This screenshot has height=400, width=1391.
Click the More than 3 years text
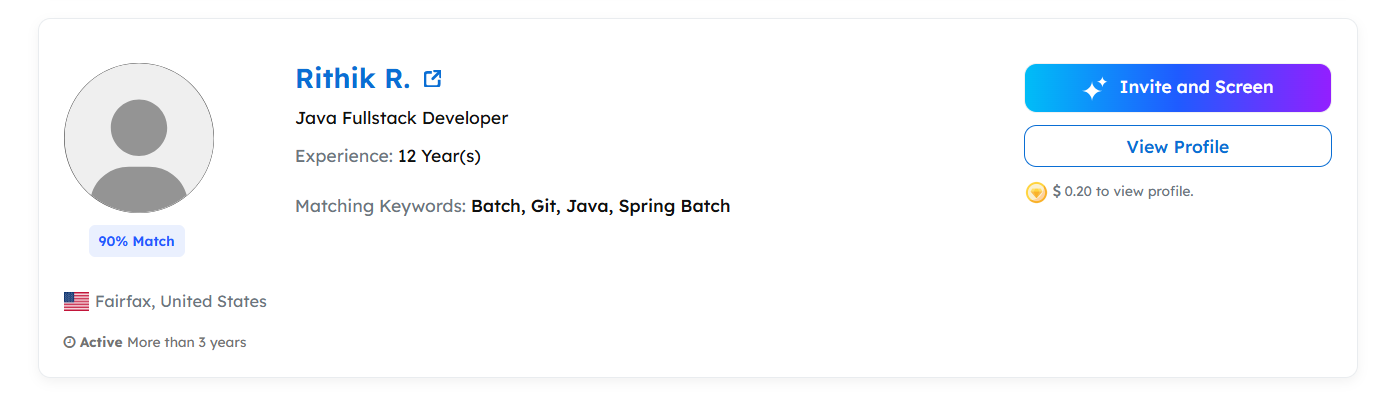(186, 343)
